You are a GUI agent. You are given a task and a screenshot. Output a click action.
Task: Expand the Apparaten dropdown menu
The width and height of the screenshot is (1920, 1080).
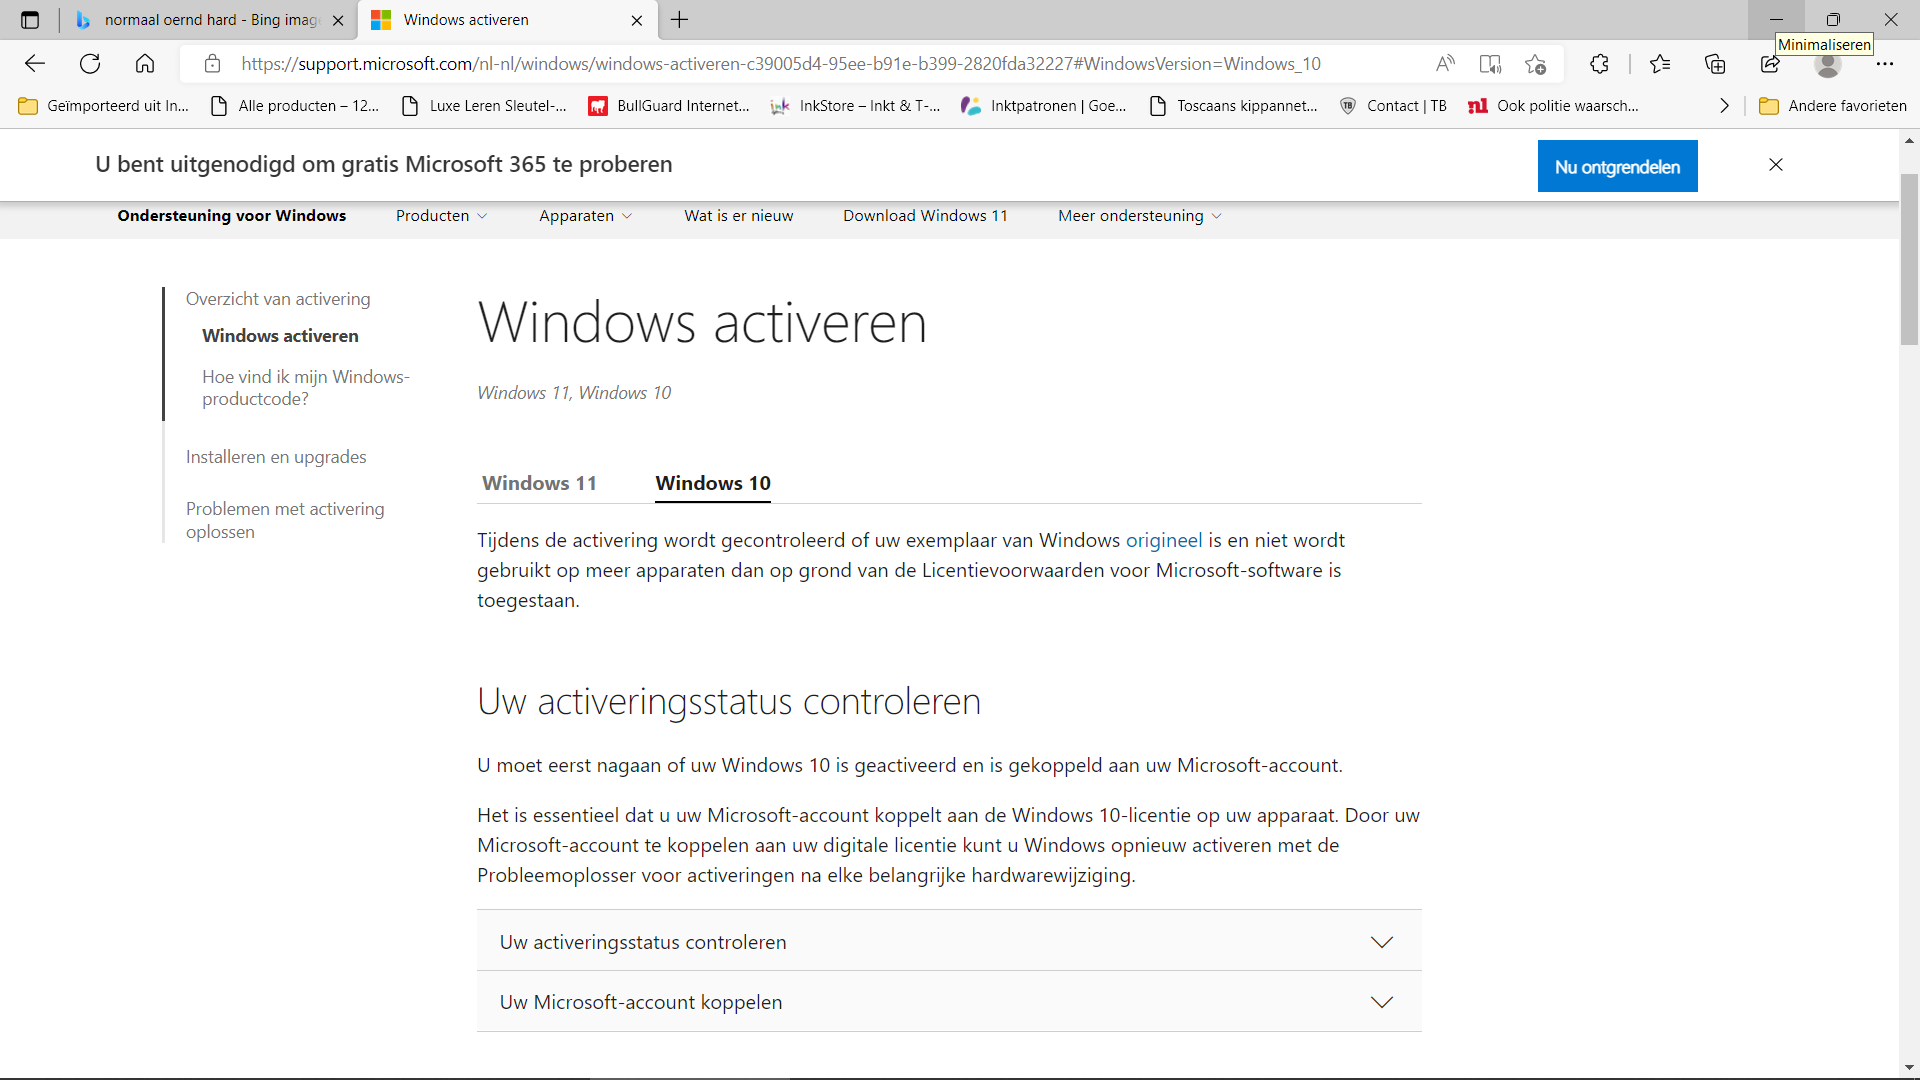click(x=585, y=216)
